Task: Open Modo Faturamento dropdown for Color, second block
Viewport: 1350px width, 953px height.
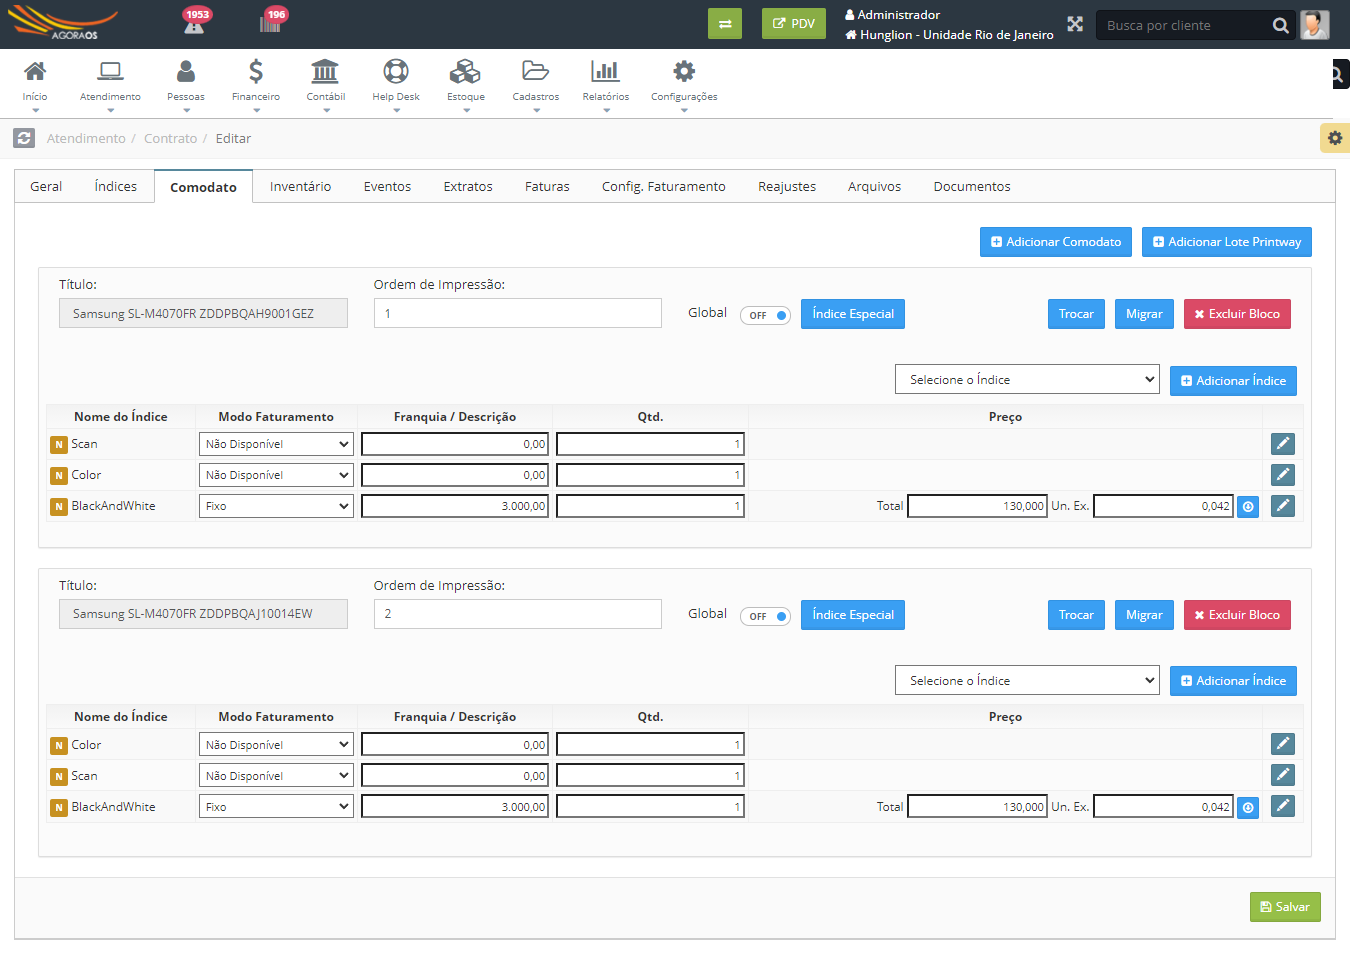Action: coord(276,745)
